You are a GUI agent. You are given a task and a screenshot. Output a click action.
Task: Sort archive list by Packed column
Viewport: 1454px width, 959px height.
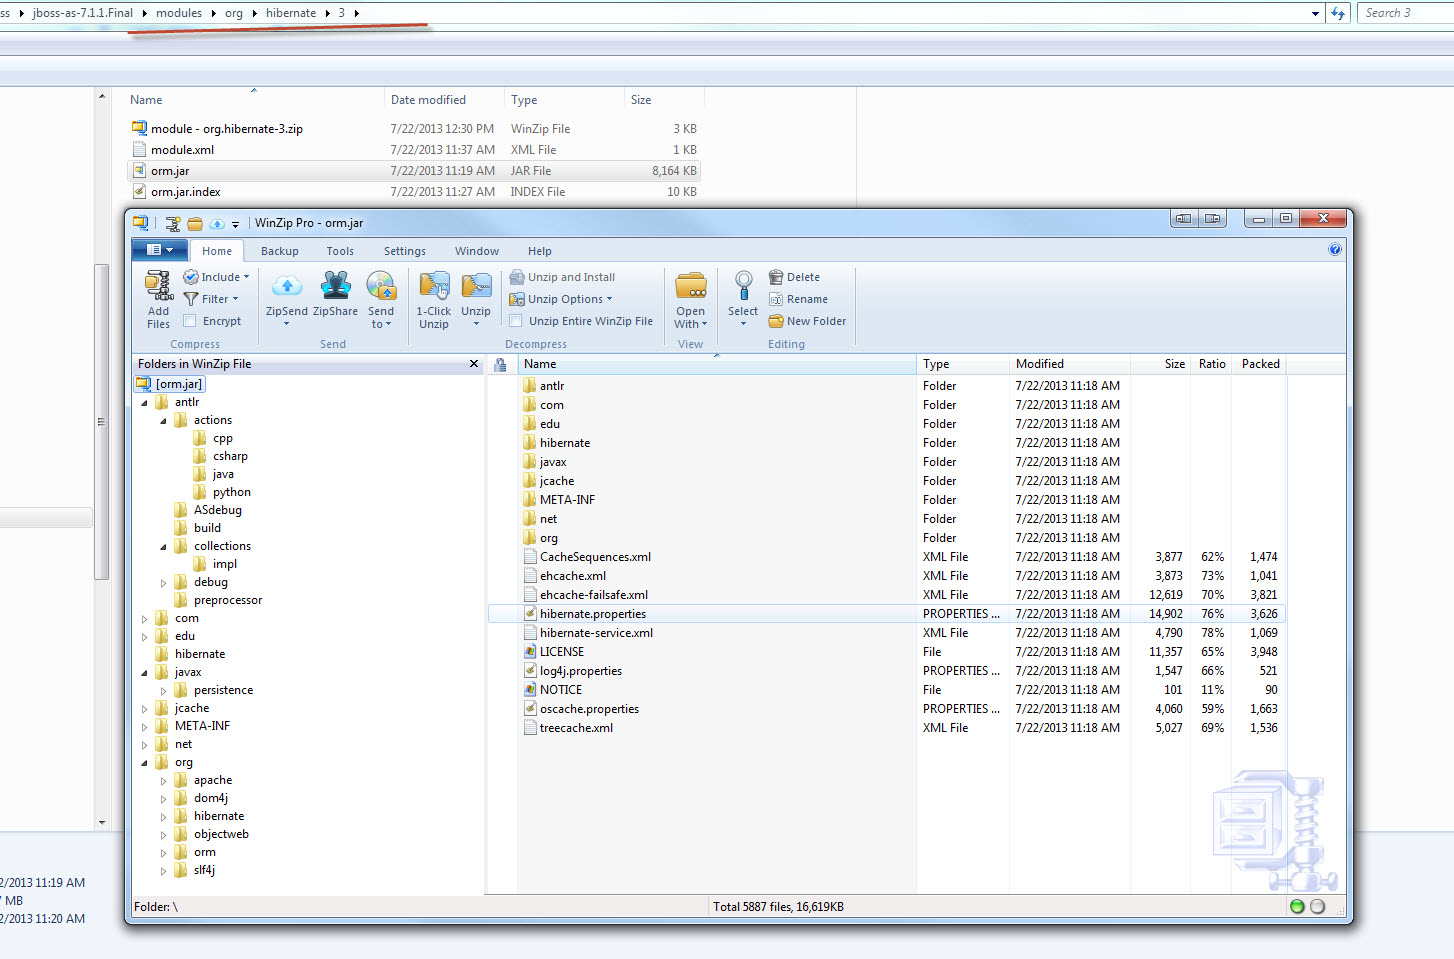(1260, 364)
